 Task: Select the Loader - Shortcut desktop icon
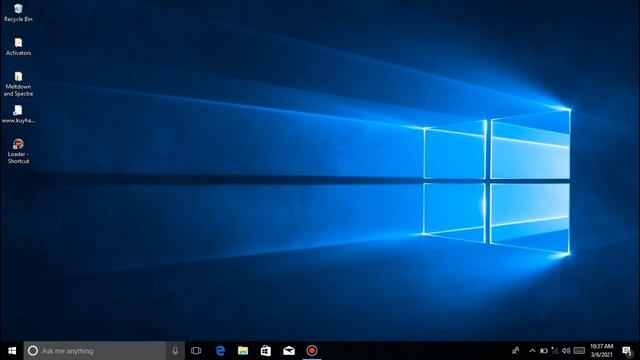coord(18,151)
